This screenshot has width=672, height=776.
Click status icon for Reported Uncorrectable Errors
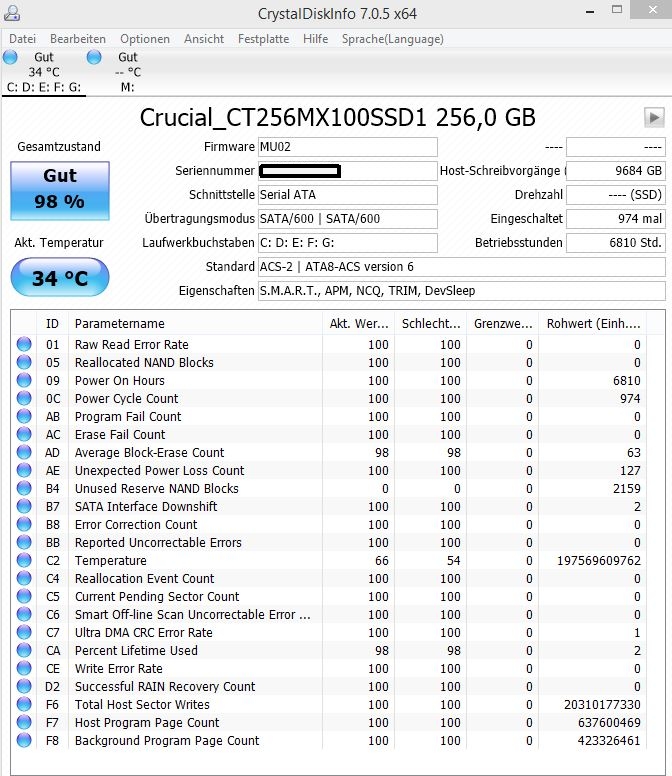[x=24, y=542]
